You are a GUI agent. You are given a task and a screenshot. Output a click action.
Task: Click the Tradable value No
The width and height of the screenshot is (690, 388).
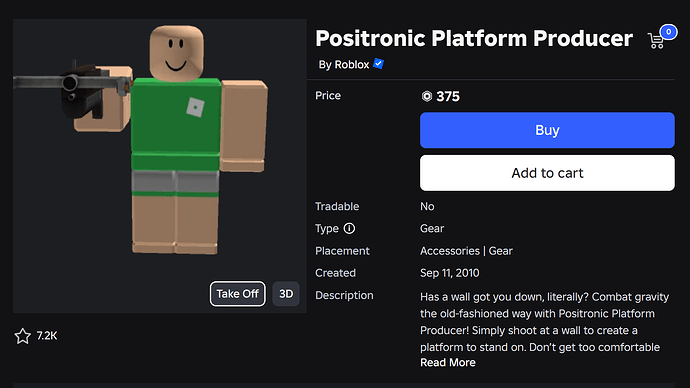(427, 206)
